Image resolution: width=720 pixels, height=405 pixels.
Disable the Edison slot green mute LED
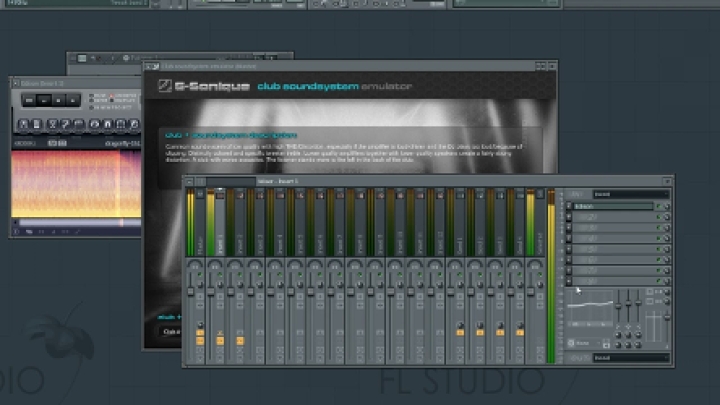pyautogui.click(x=659, y=207)
